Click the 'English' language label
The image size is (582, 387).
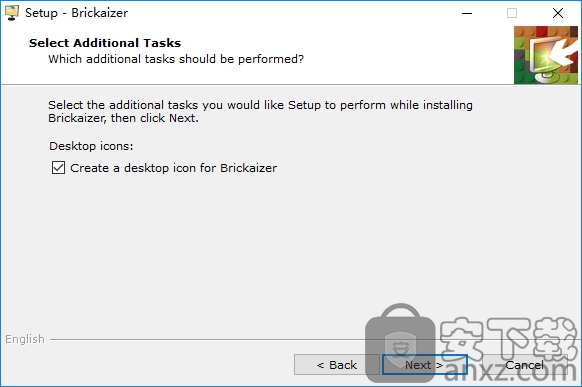coord(25,339)
